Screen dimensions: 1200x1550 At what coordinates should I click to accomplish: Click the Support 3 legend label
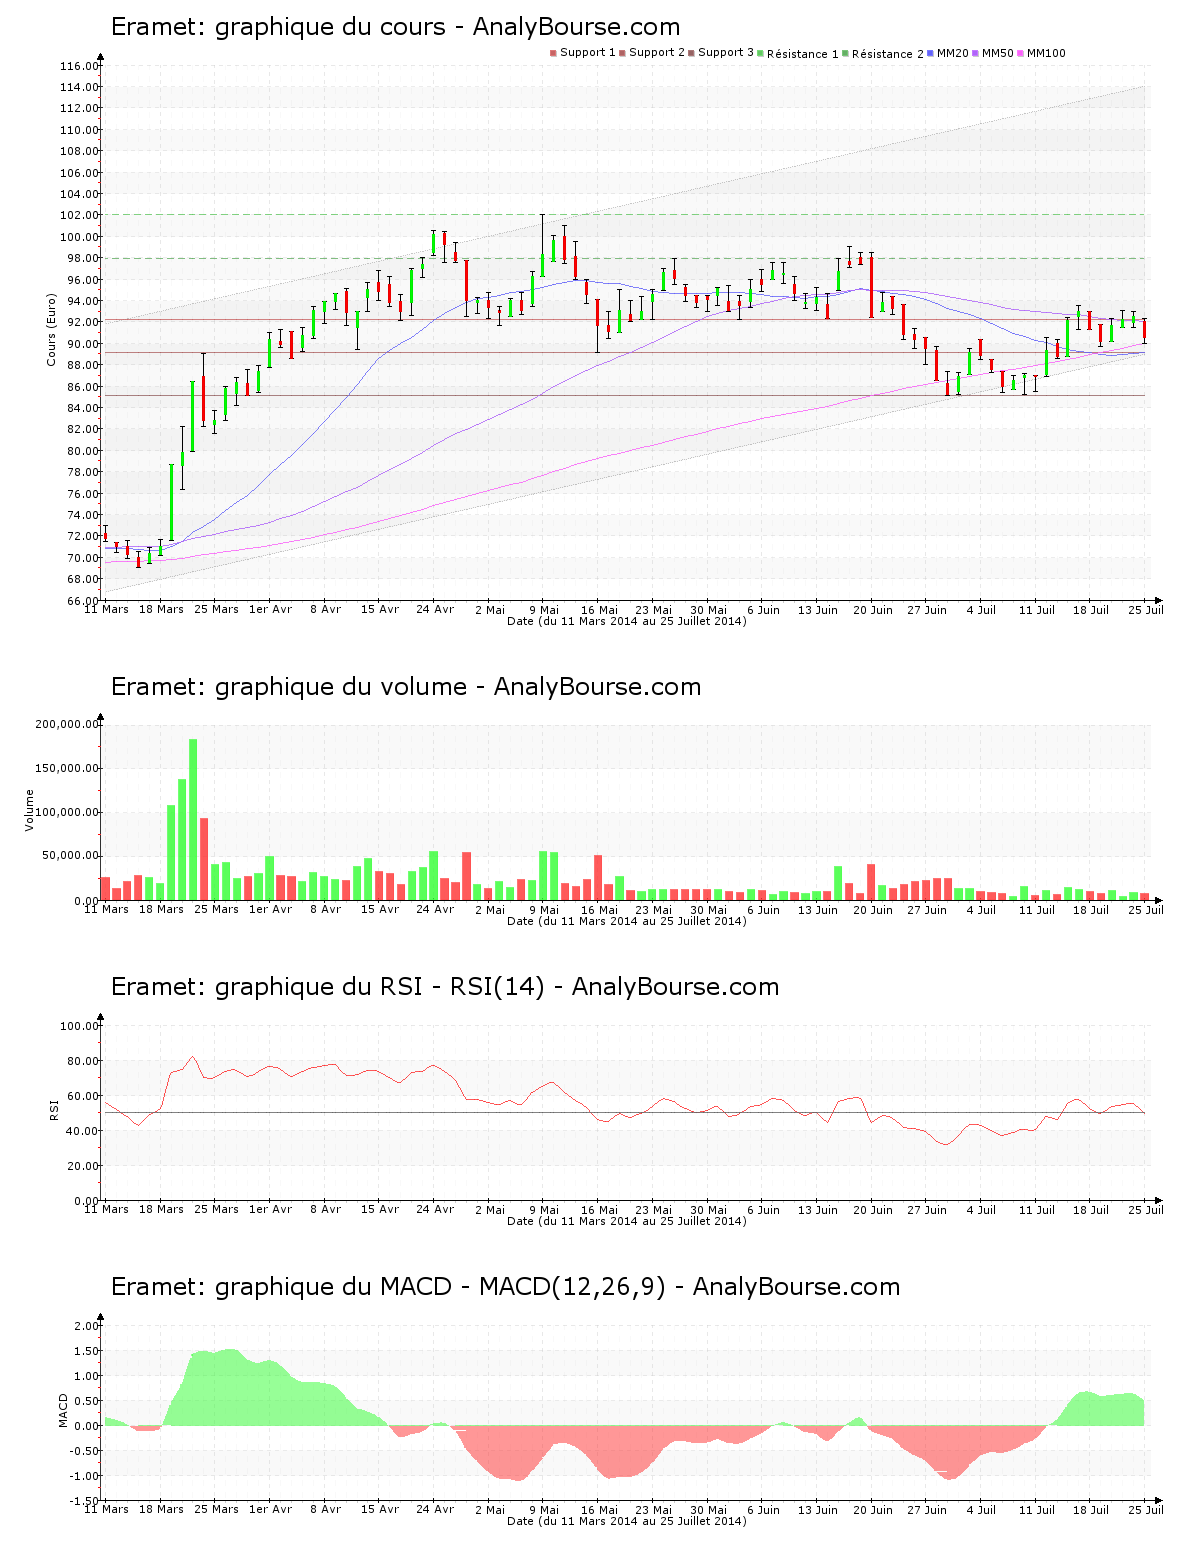(x=725, y=53)
